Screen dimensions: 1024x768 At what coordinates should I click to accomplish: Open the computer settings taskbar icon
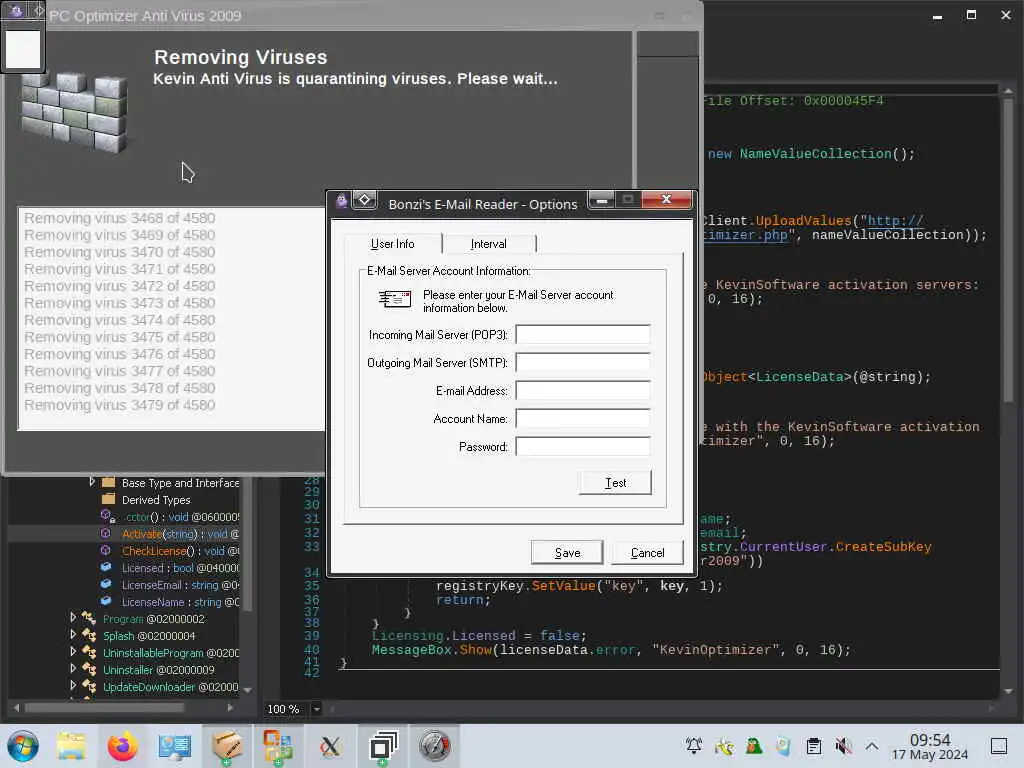click(174, 746)
